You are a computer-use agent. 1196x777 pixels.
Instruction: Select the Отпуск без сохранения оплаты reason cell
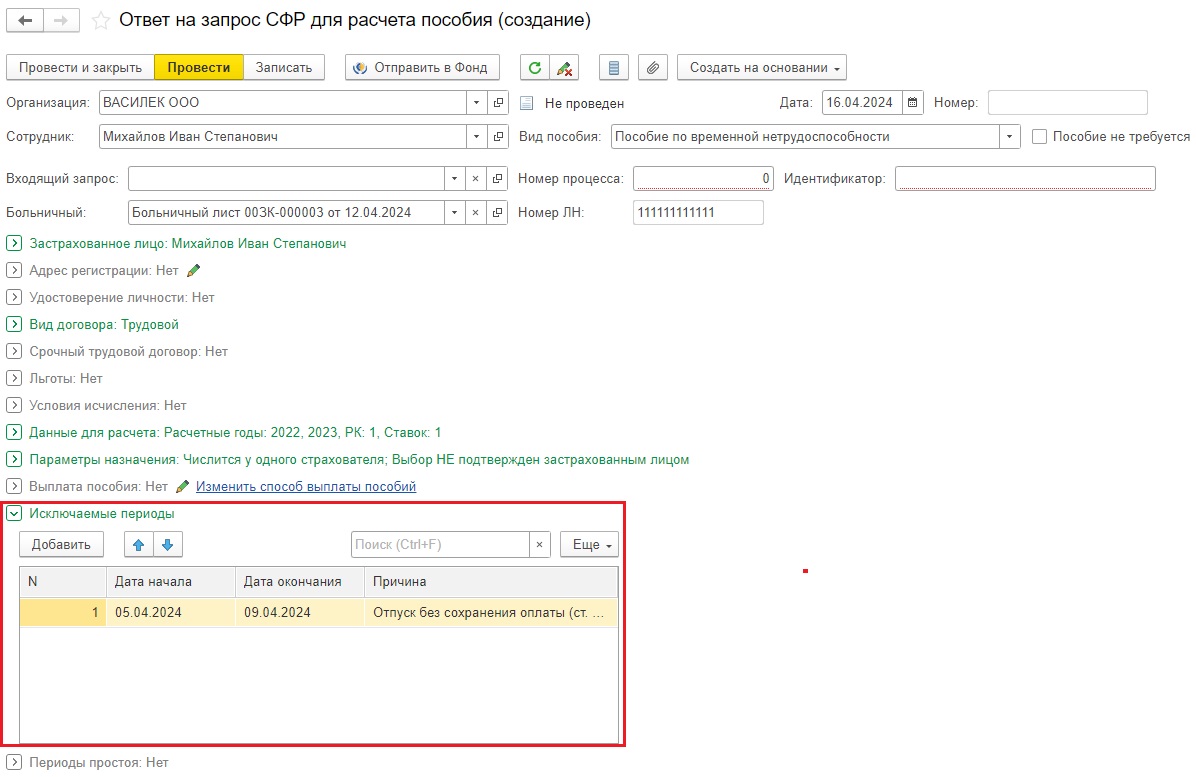click(x=490, y=612)
